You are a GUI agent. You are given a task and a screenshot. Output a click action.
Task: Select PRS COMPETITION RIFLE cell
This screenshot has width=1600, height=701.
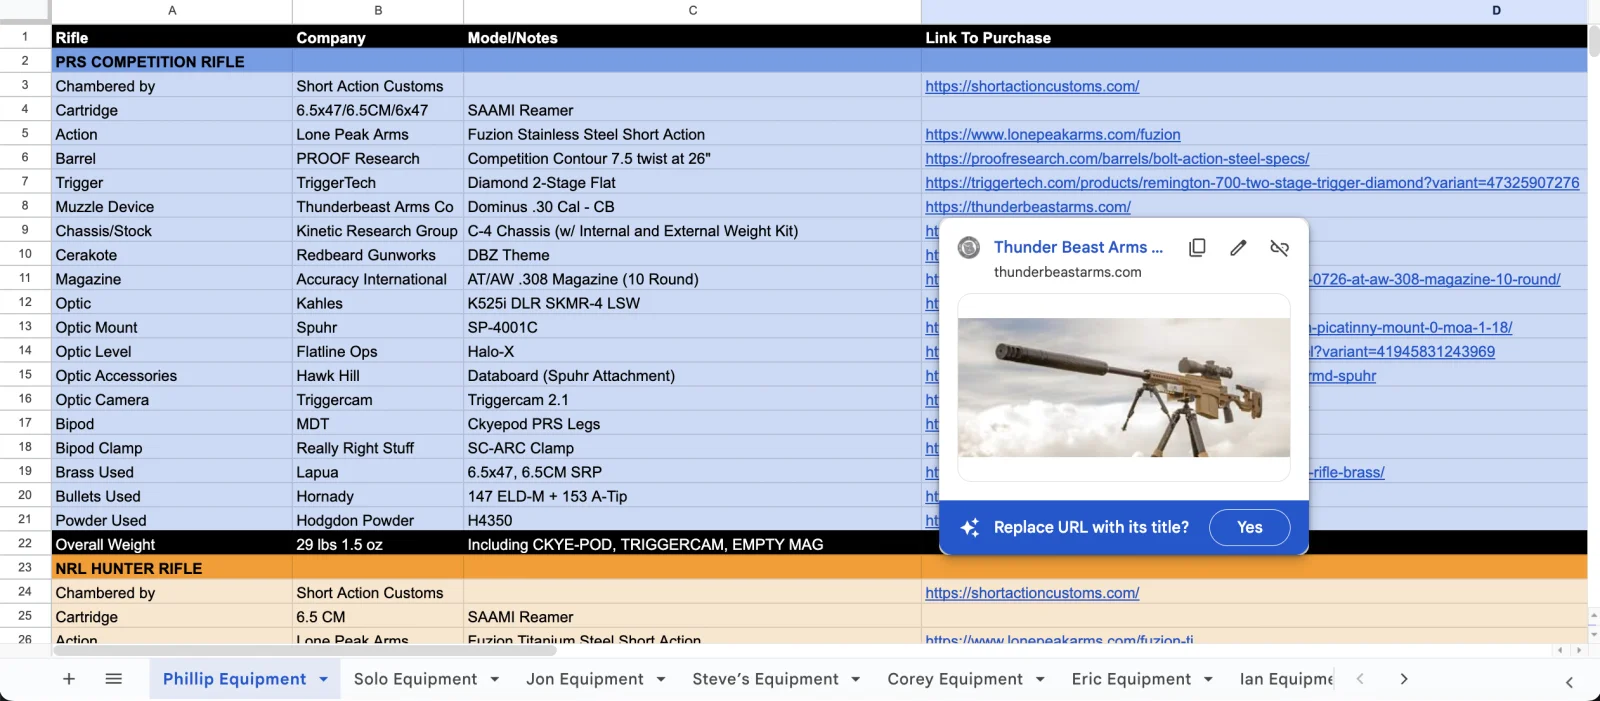172,62
